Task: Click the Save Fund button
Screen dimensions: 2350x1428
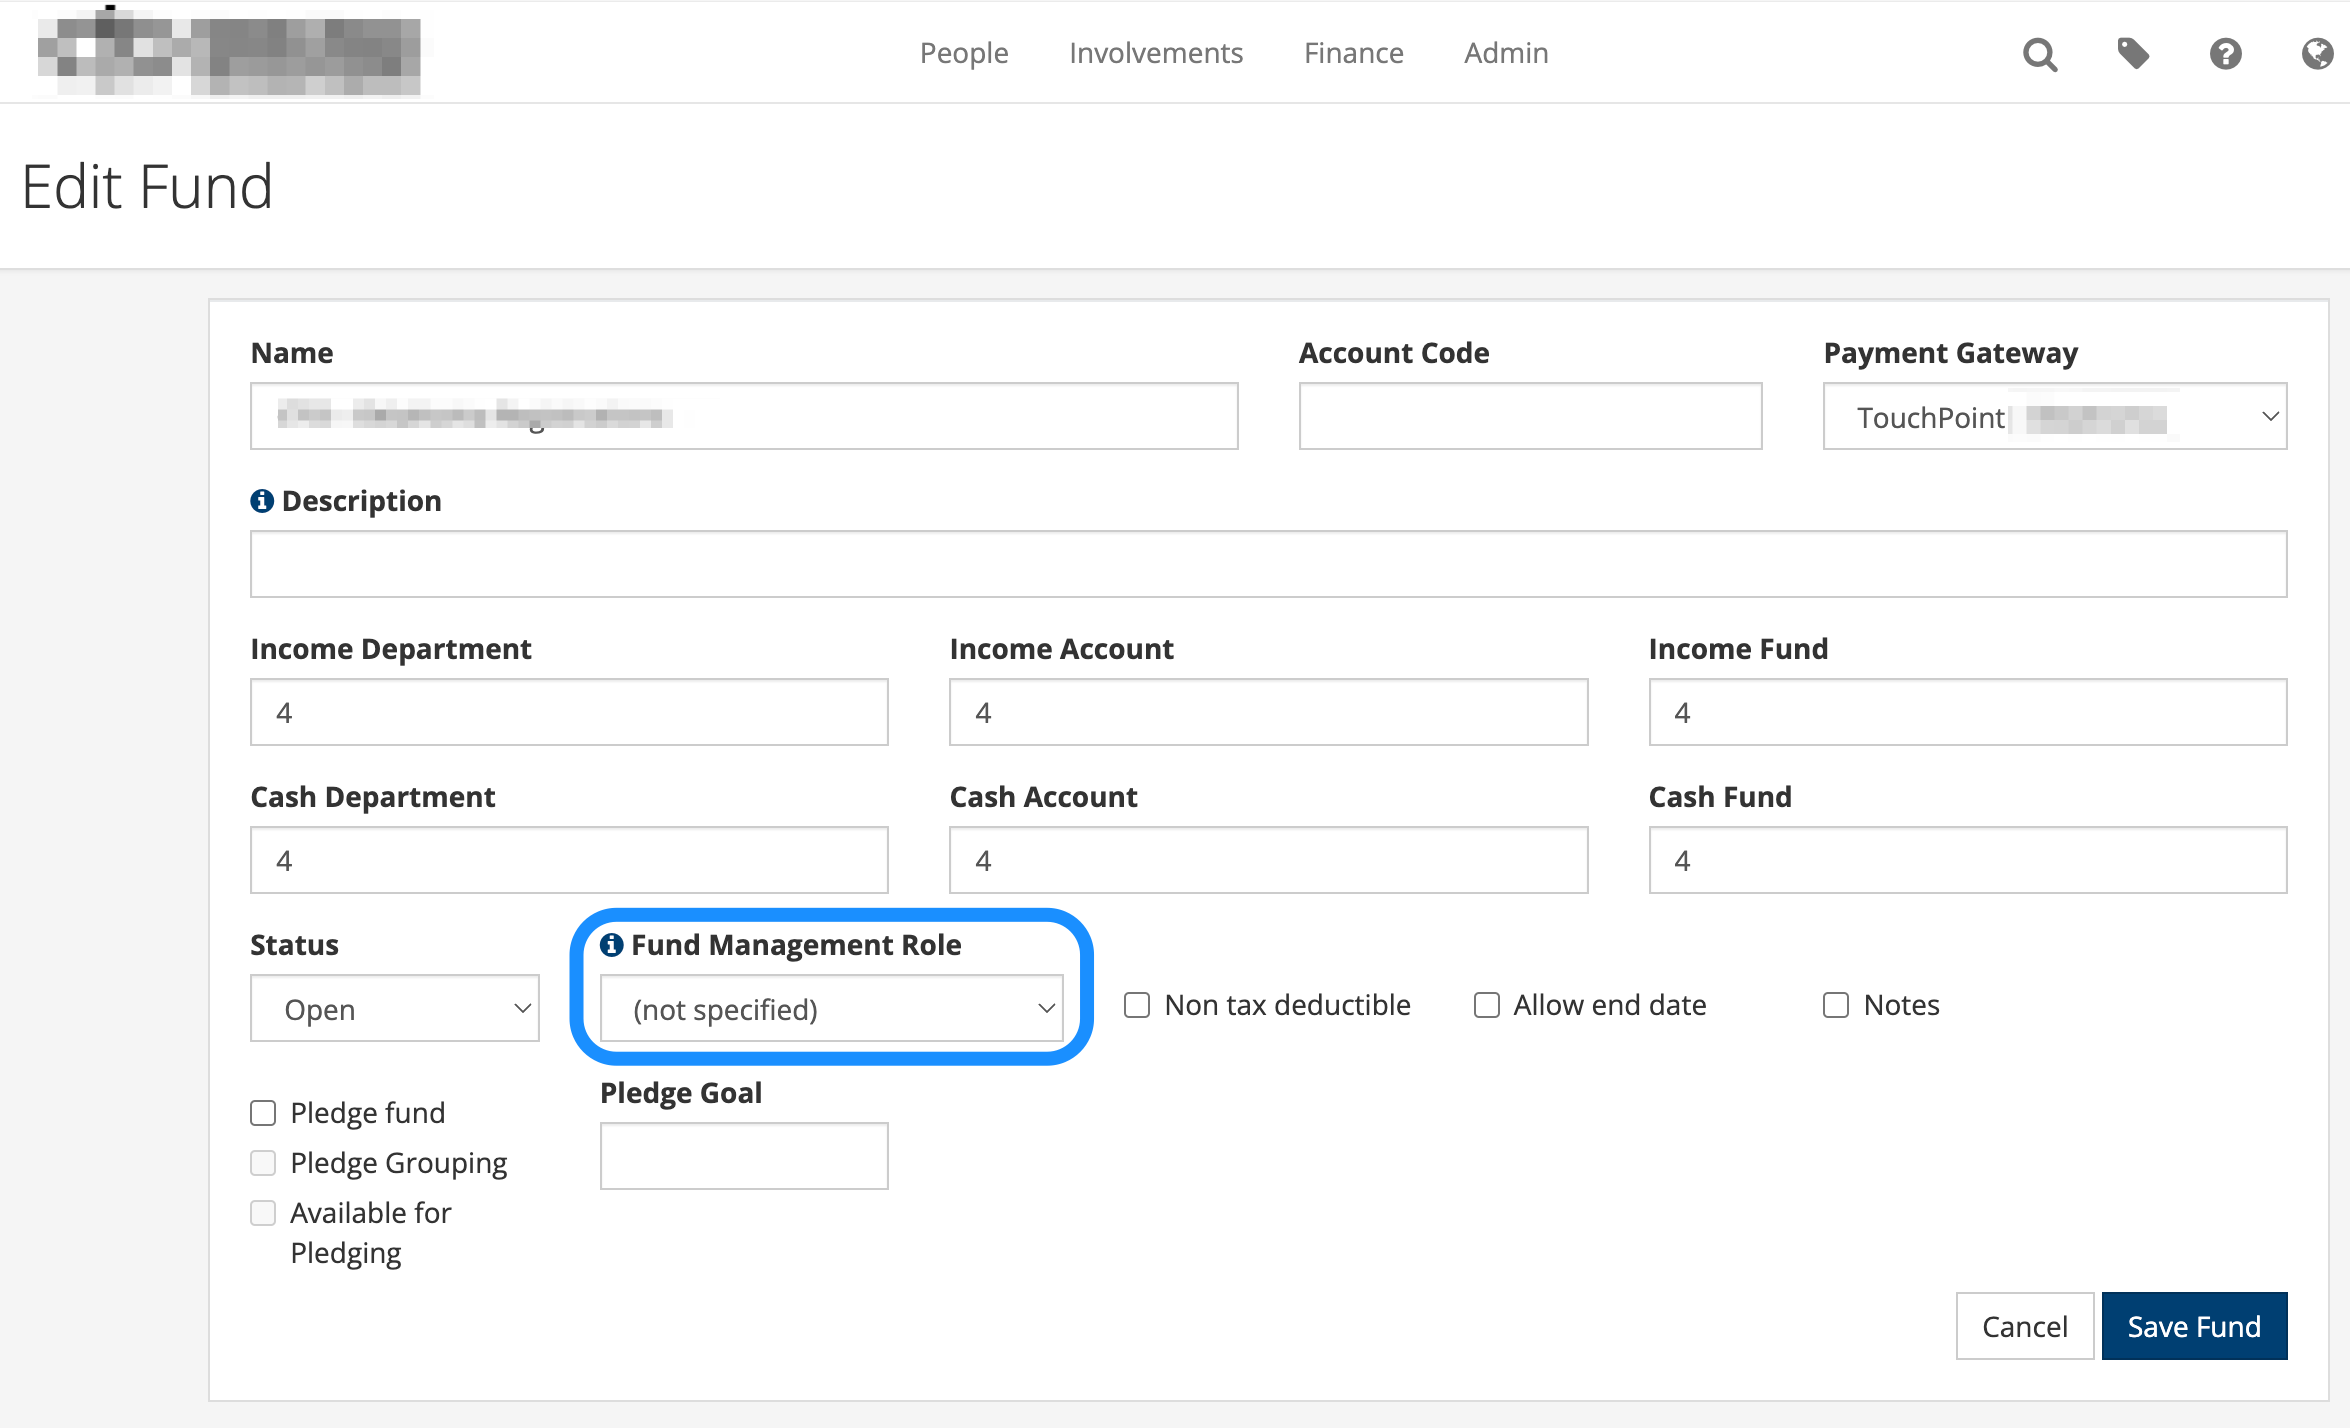Action: (x=2194, y=1326)
